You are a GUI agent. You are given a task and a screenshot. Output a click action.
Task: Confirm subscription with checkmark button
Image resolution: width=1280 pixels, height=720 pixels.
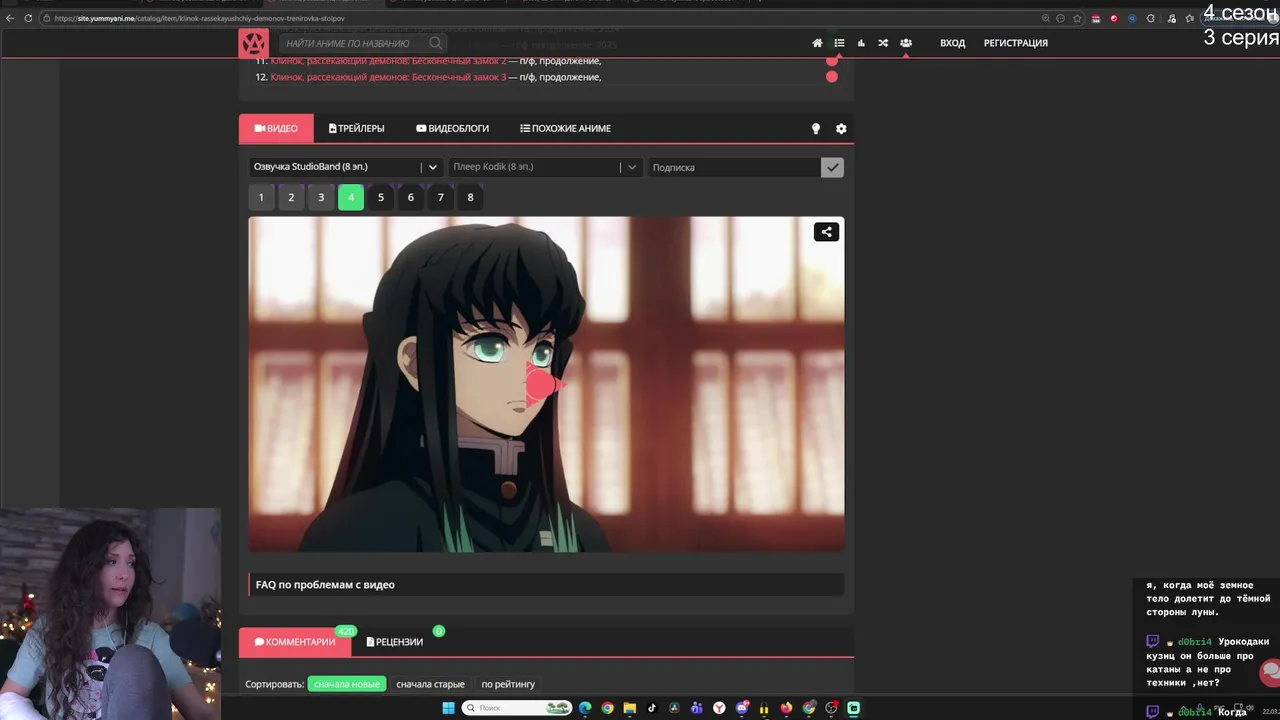coord(832,167)
